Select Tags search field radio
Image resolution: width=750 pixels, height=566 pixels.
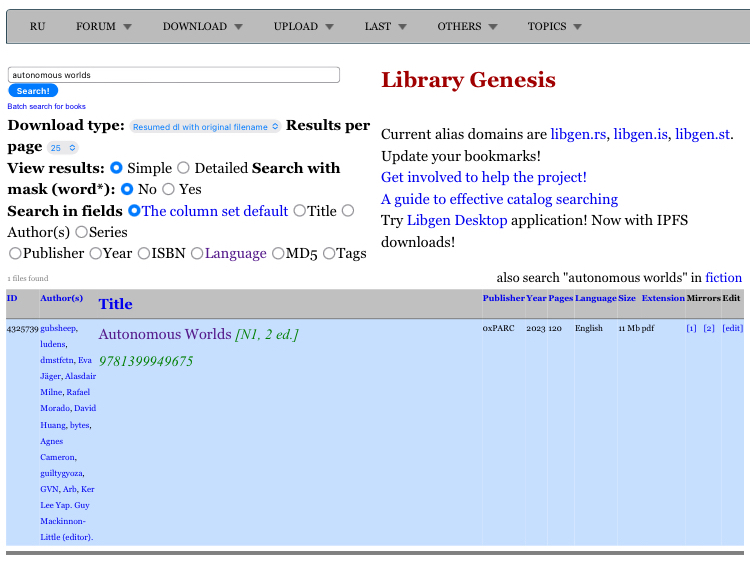(329, 253)
